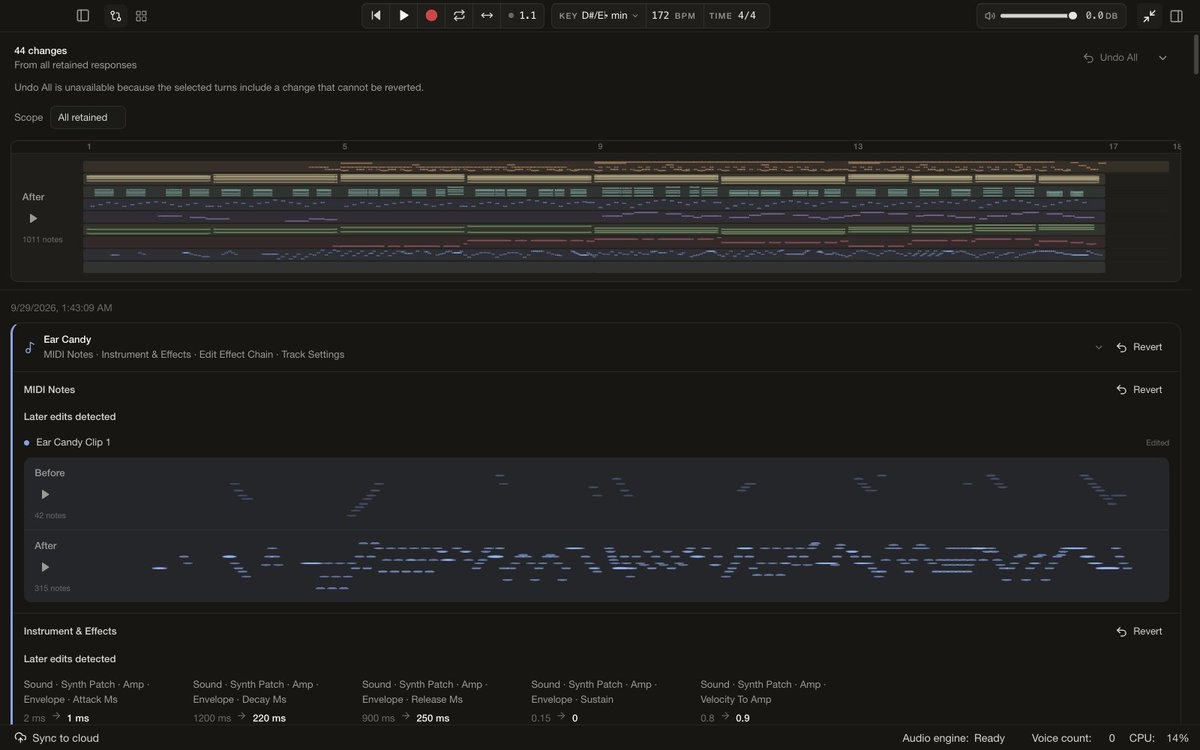Play the After preview of all tracks
This screenshot has height=750, width=1200.
coord(33,218)
